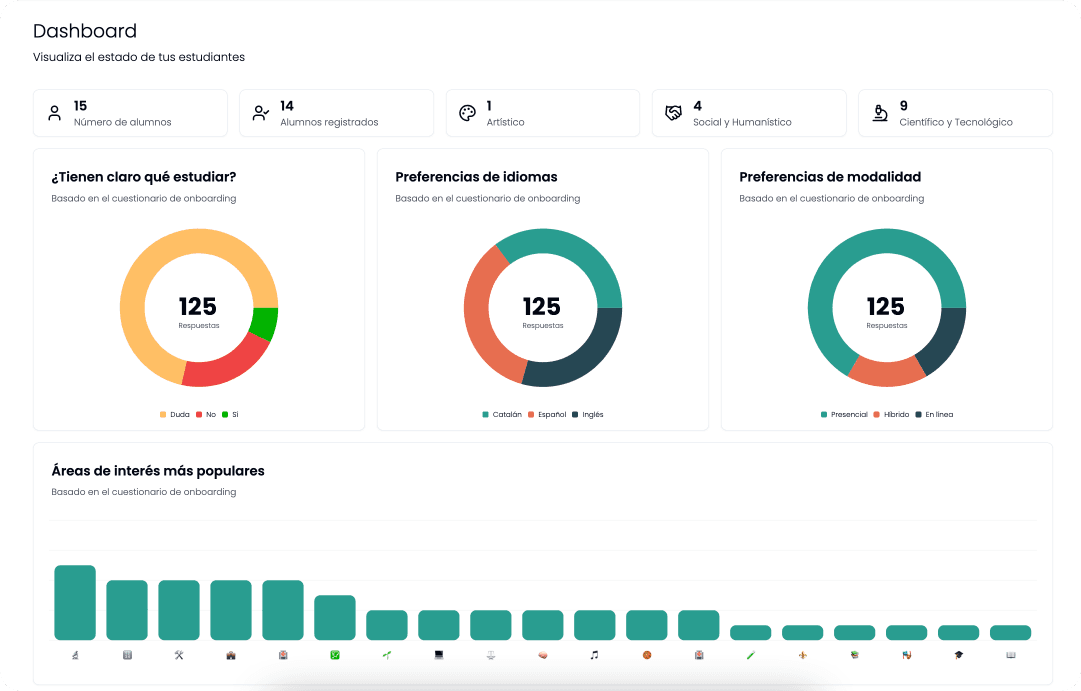
Task: Click the person icon beside Número de alumnos
Action: tap(54, 113)
